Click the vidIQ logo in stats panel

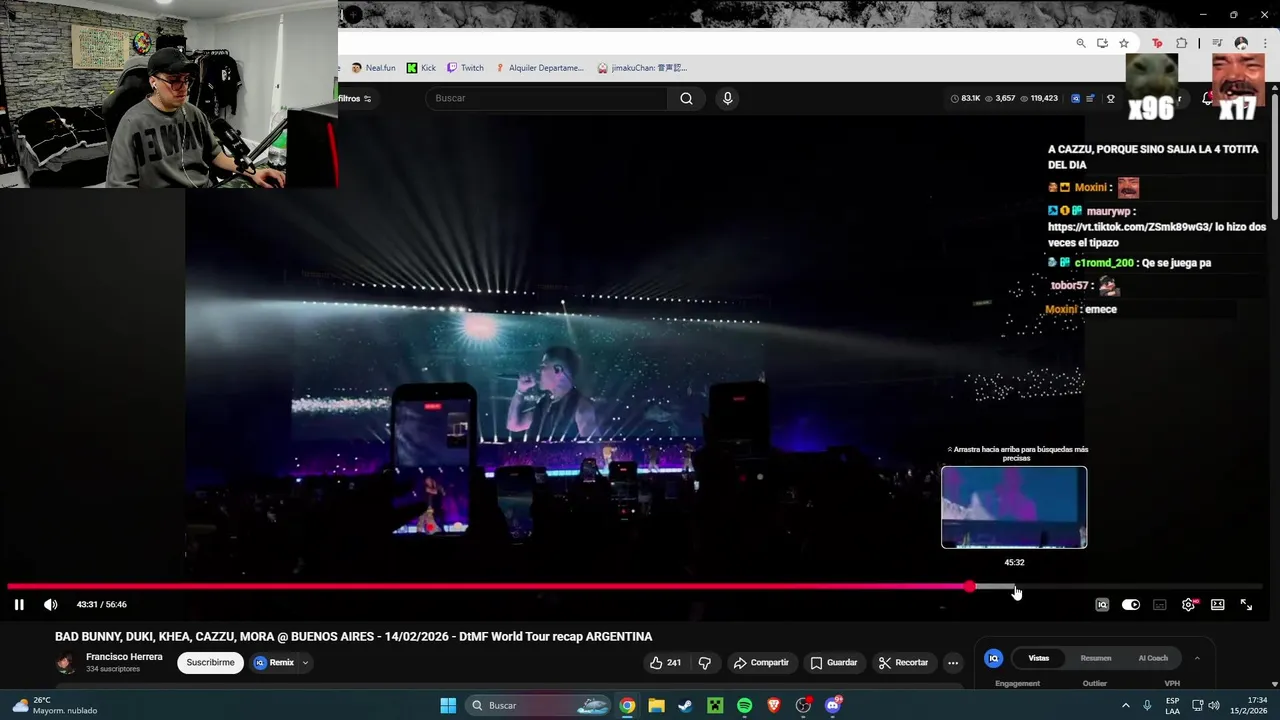click(x=994, y=658)
